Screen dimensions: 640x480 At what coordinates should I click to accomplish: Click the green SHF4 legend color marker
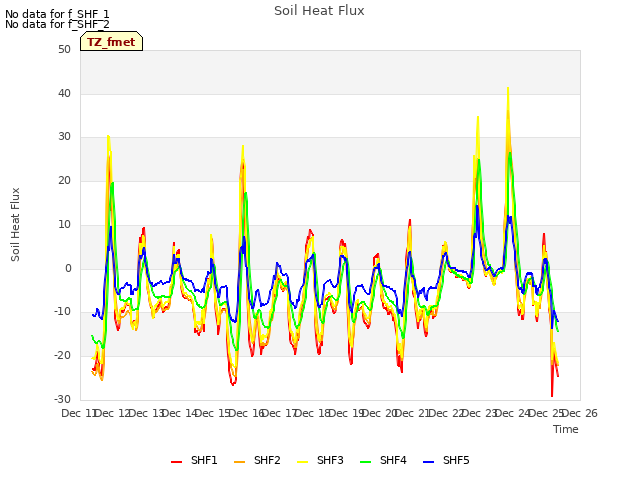365,462
